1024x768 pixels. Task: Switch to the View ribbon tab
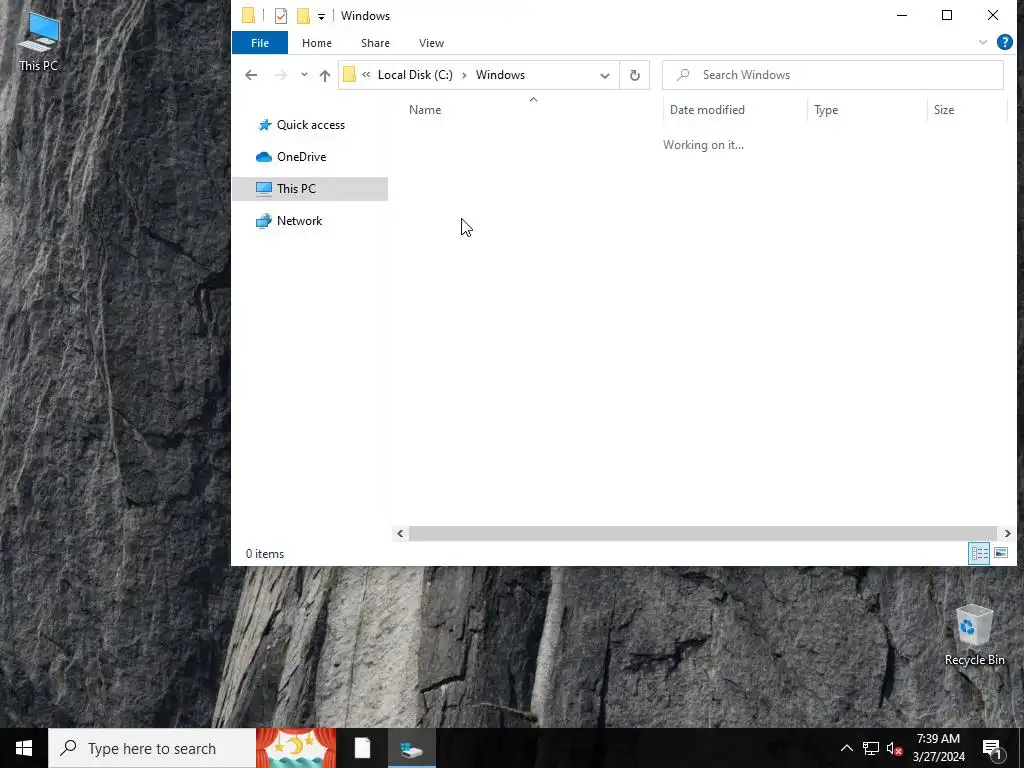(432, 43)
